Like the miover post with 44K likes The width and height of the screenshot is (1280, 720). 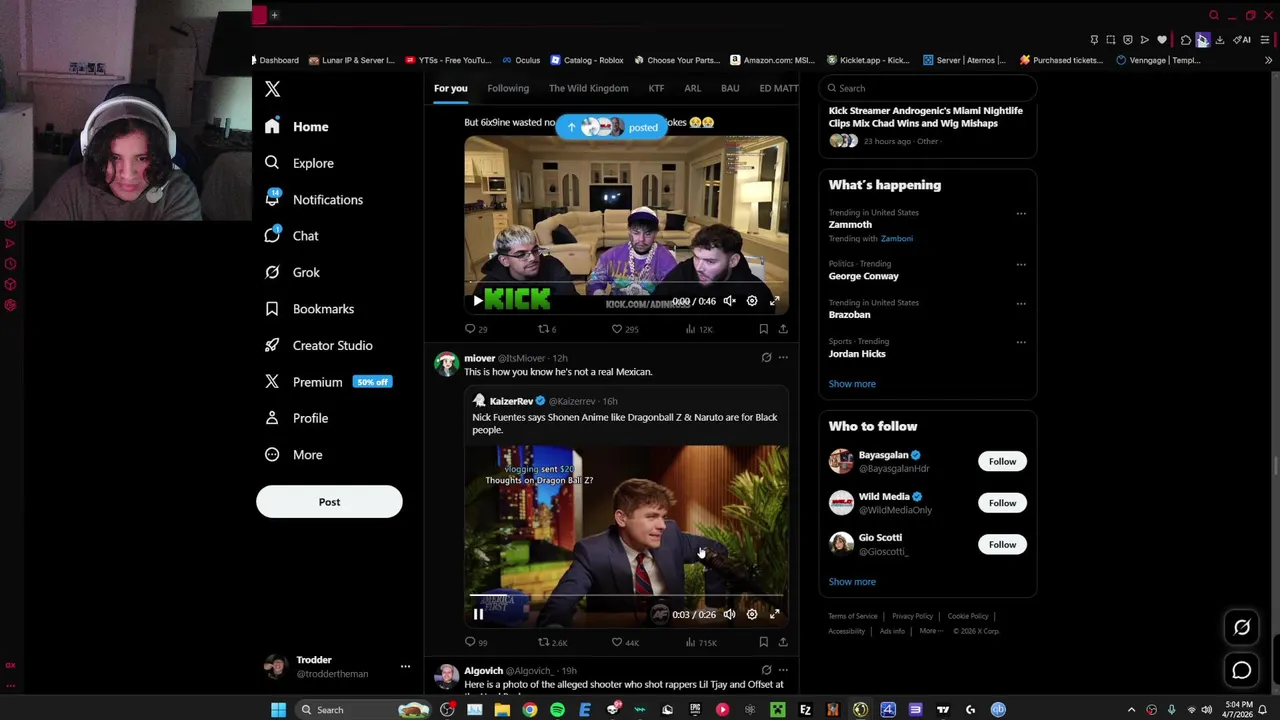click(x=625, y=642)
